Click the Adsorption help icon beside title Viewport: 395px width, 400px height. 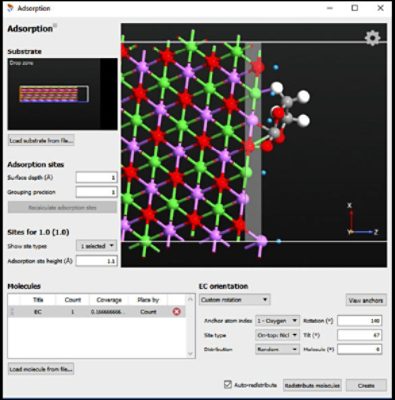coord(55,26)
